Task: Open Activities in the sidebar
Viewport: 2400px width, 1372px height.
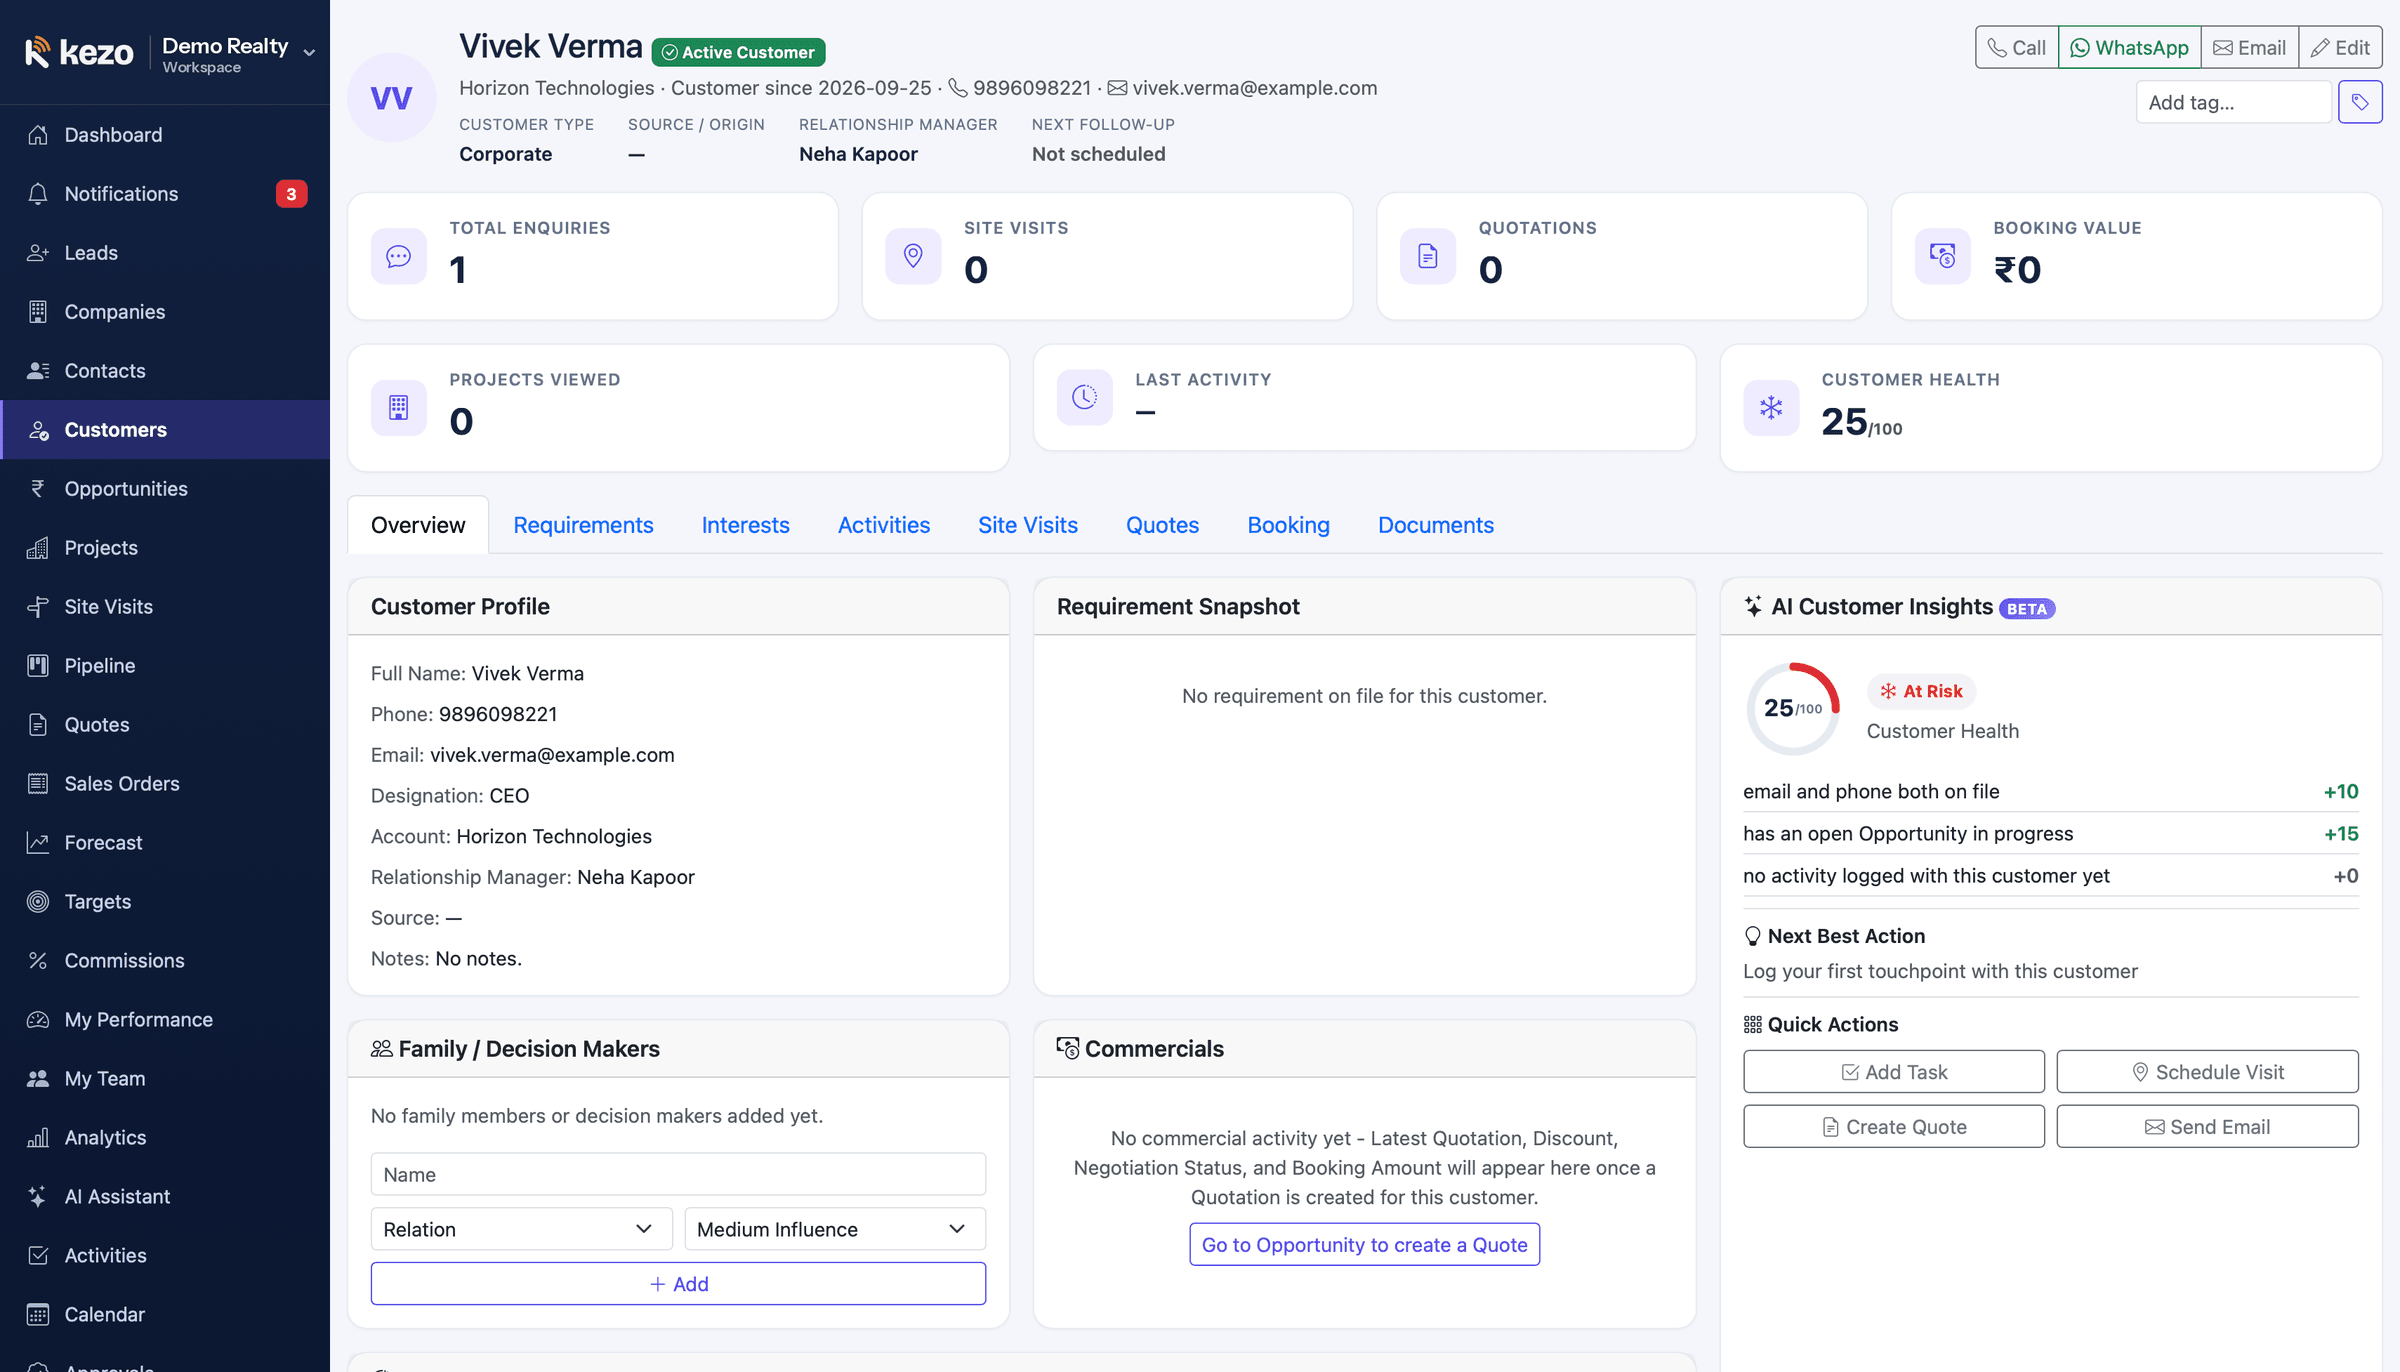Action: coord(165,1256)
